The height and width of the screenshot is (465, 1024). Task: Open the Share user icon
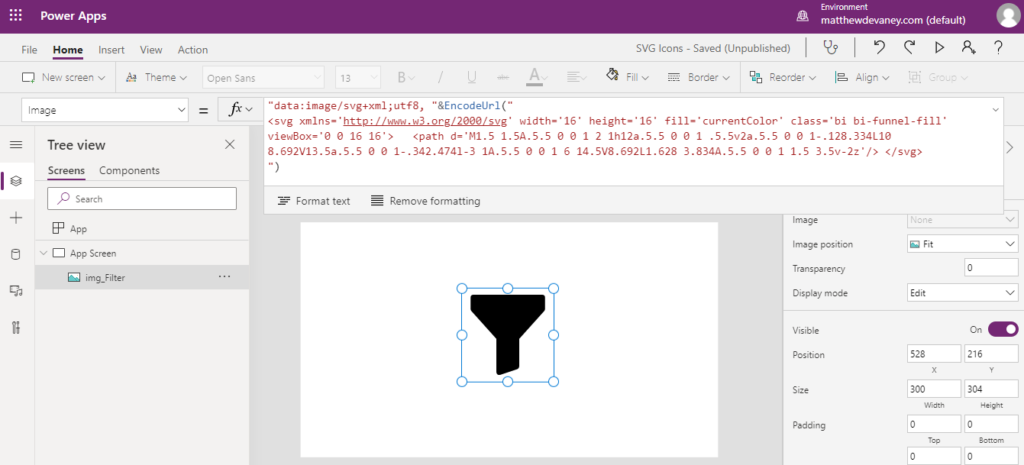pyautogui.click(x=968, y=48)
